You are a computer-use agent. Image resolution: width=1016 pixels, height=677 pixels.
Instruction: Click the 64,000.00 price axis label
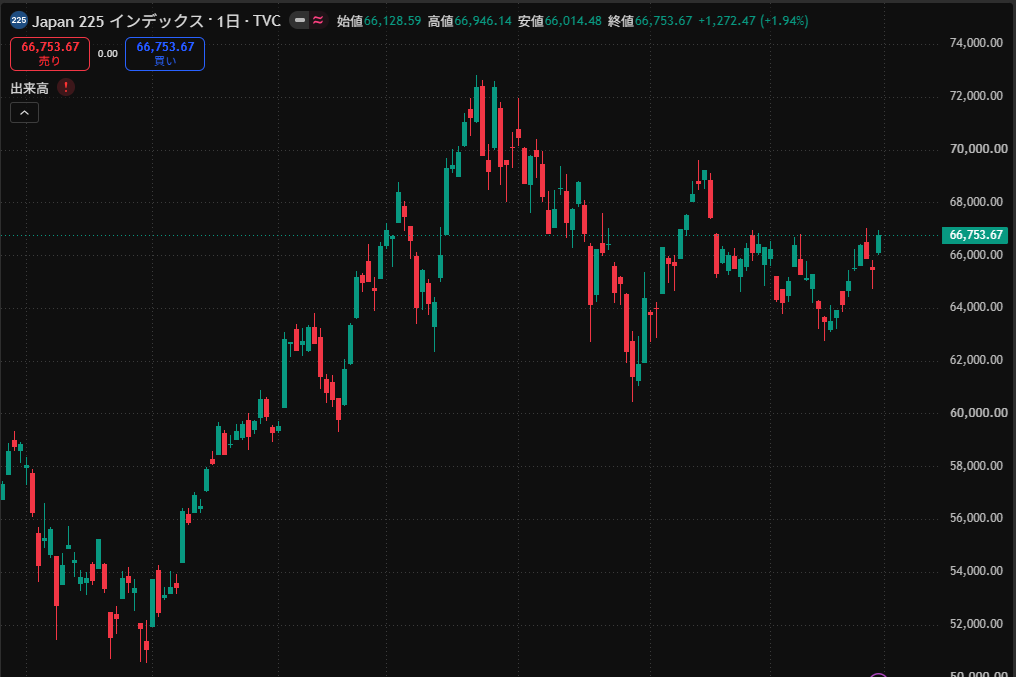(x=976, y=307)
